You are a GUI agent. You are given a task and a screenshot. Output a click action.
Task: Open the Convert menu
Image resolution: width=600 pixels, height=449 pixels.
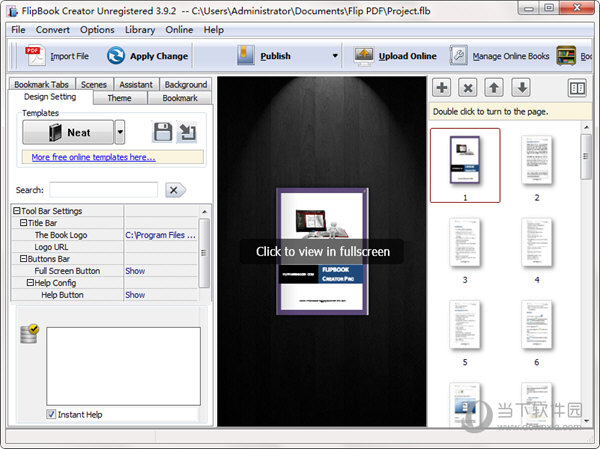pos(53,30)
